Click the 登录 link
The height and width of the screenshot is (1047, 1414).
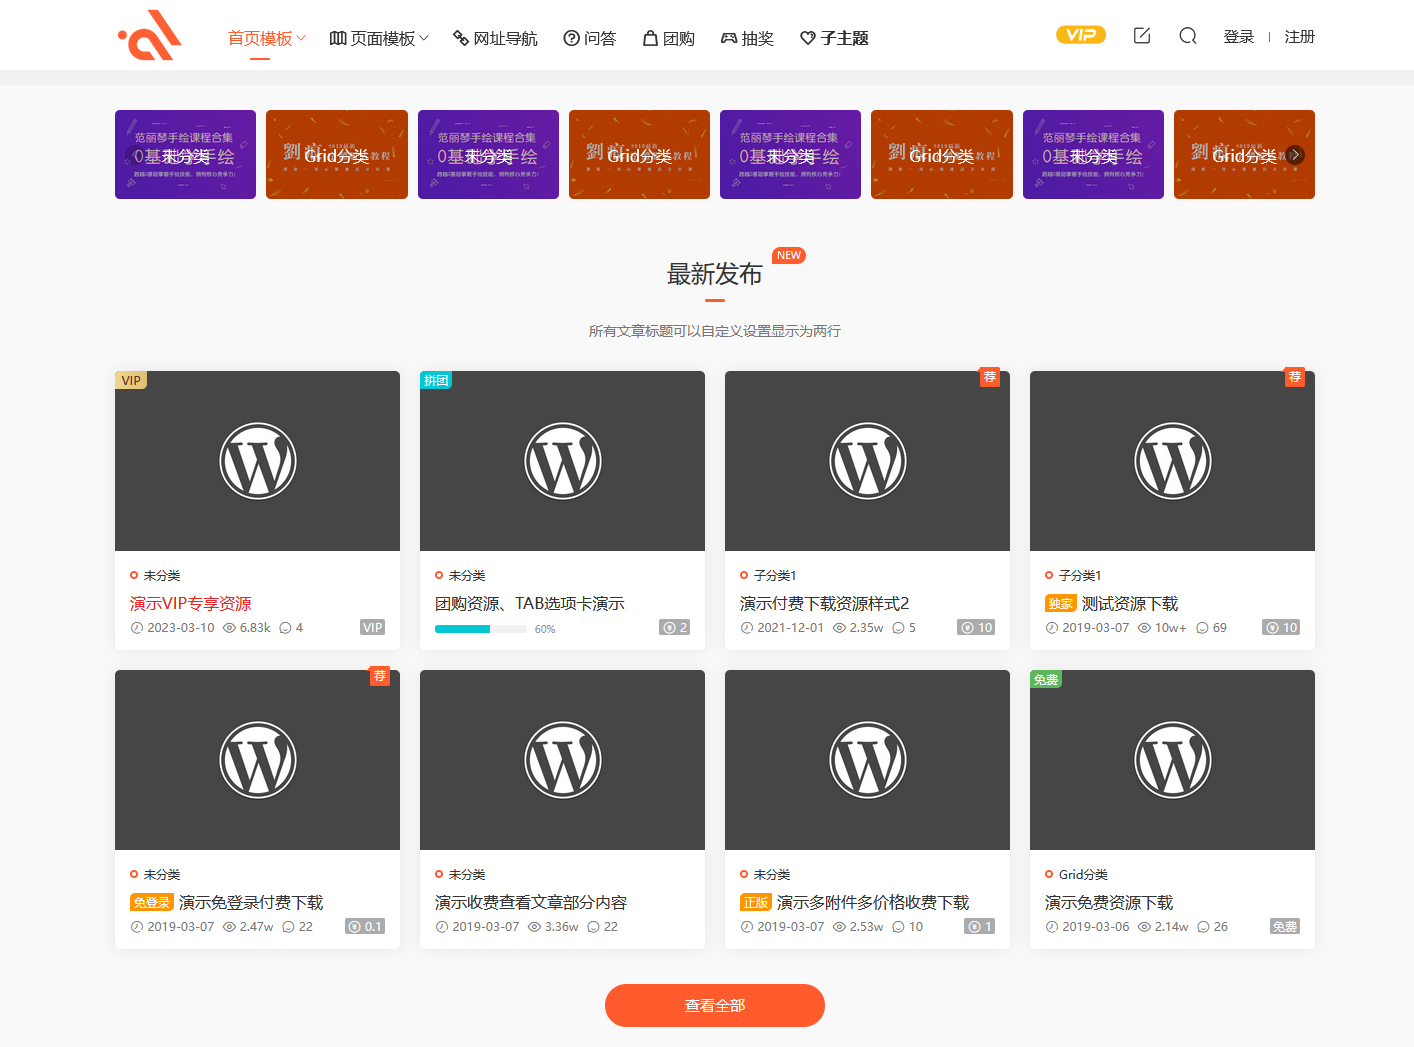tap(1238, 37)
